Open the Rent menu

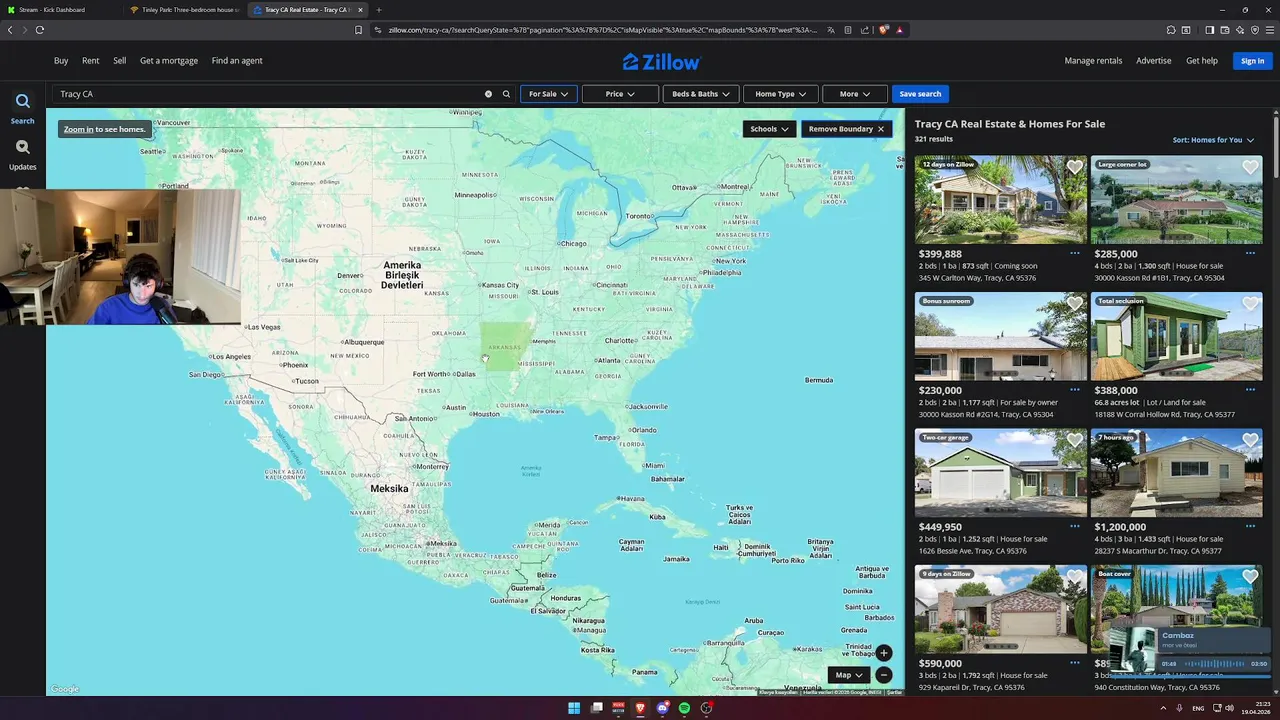[x=90, y=61]
